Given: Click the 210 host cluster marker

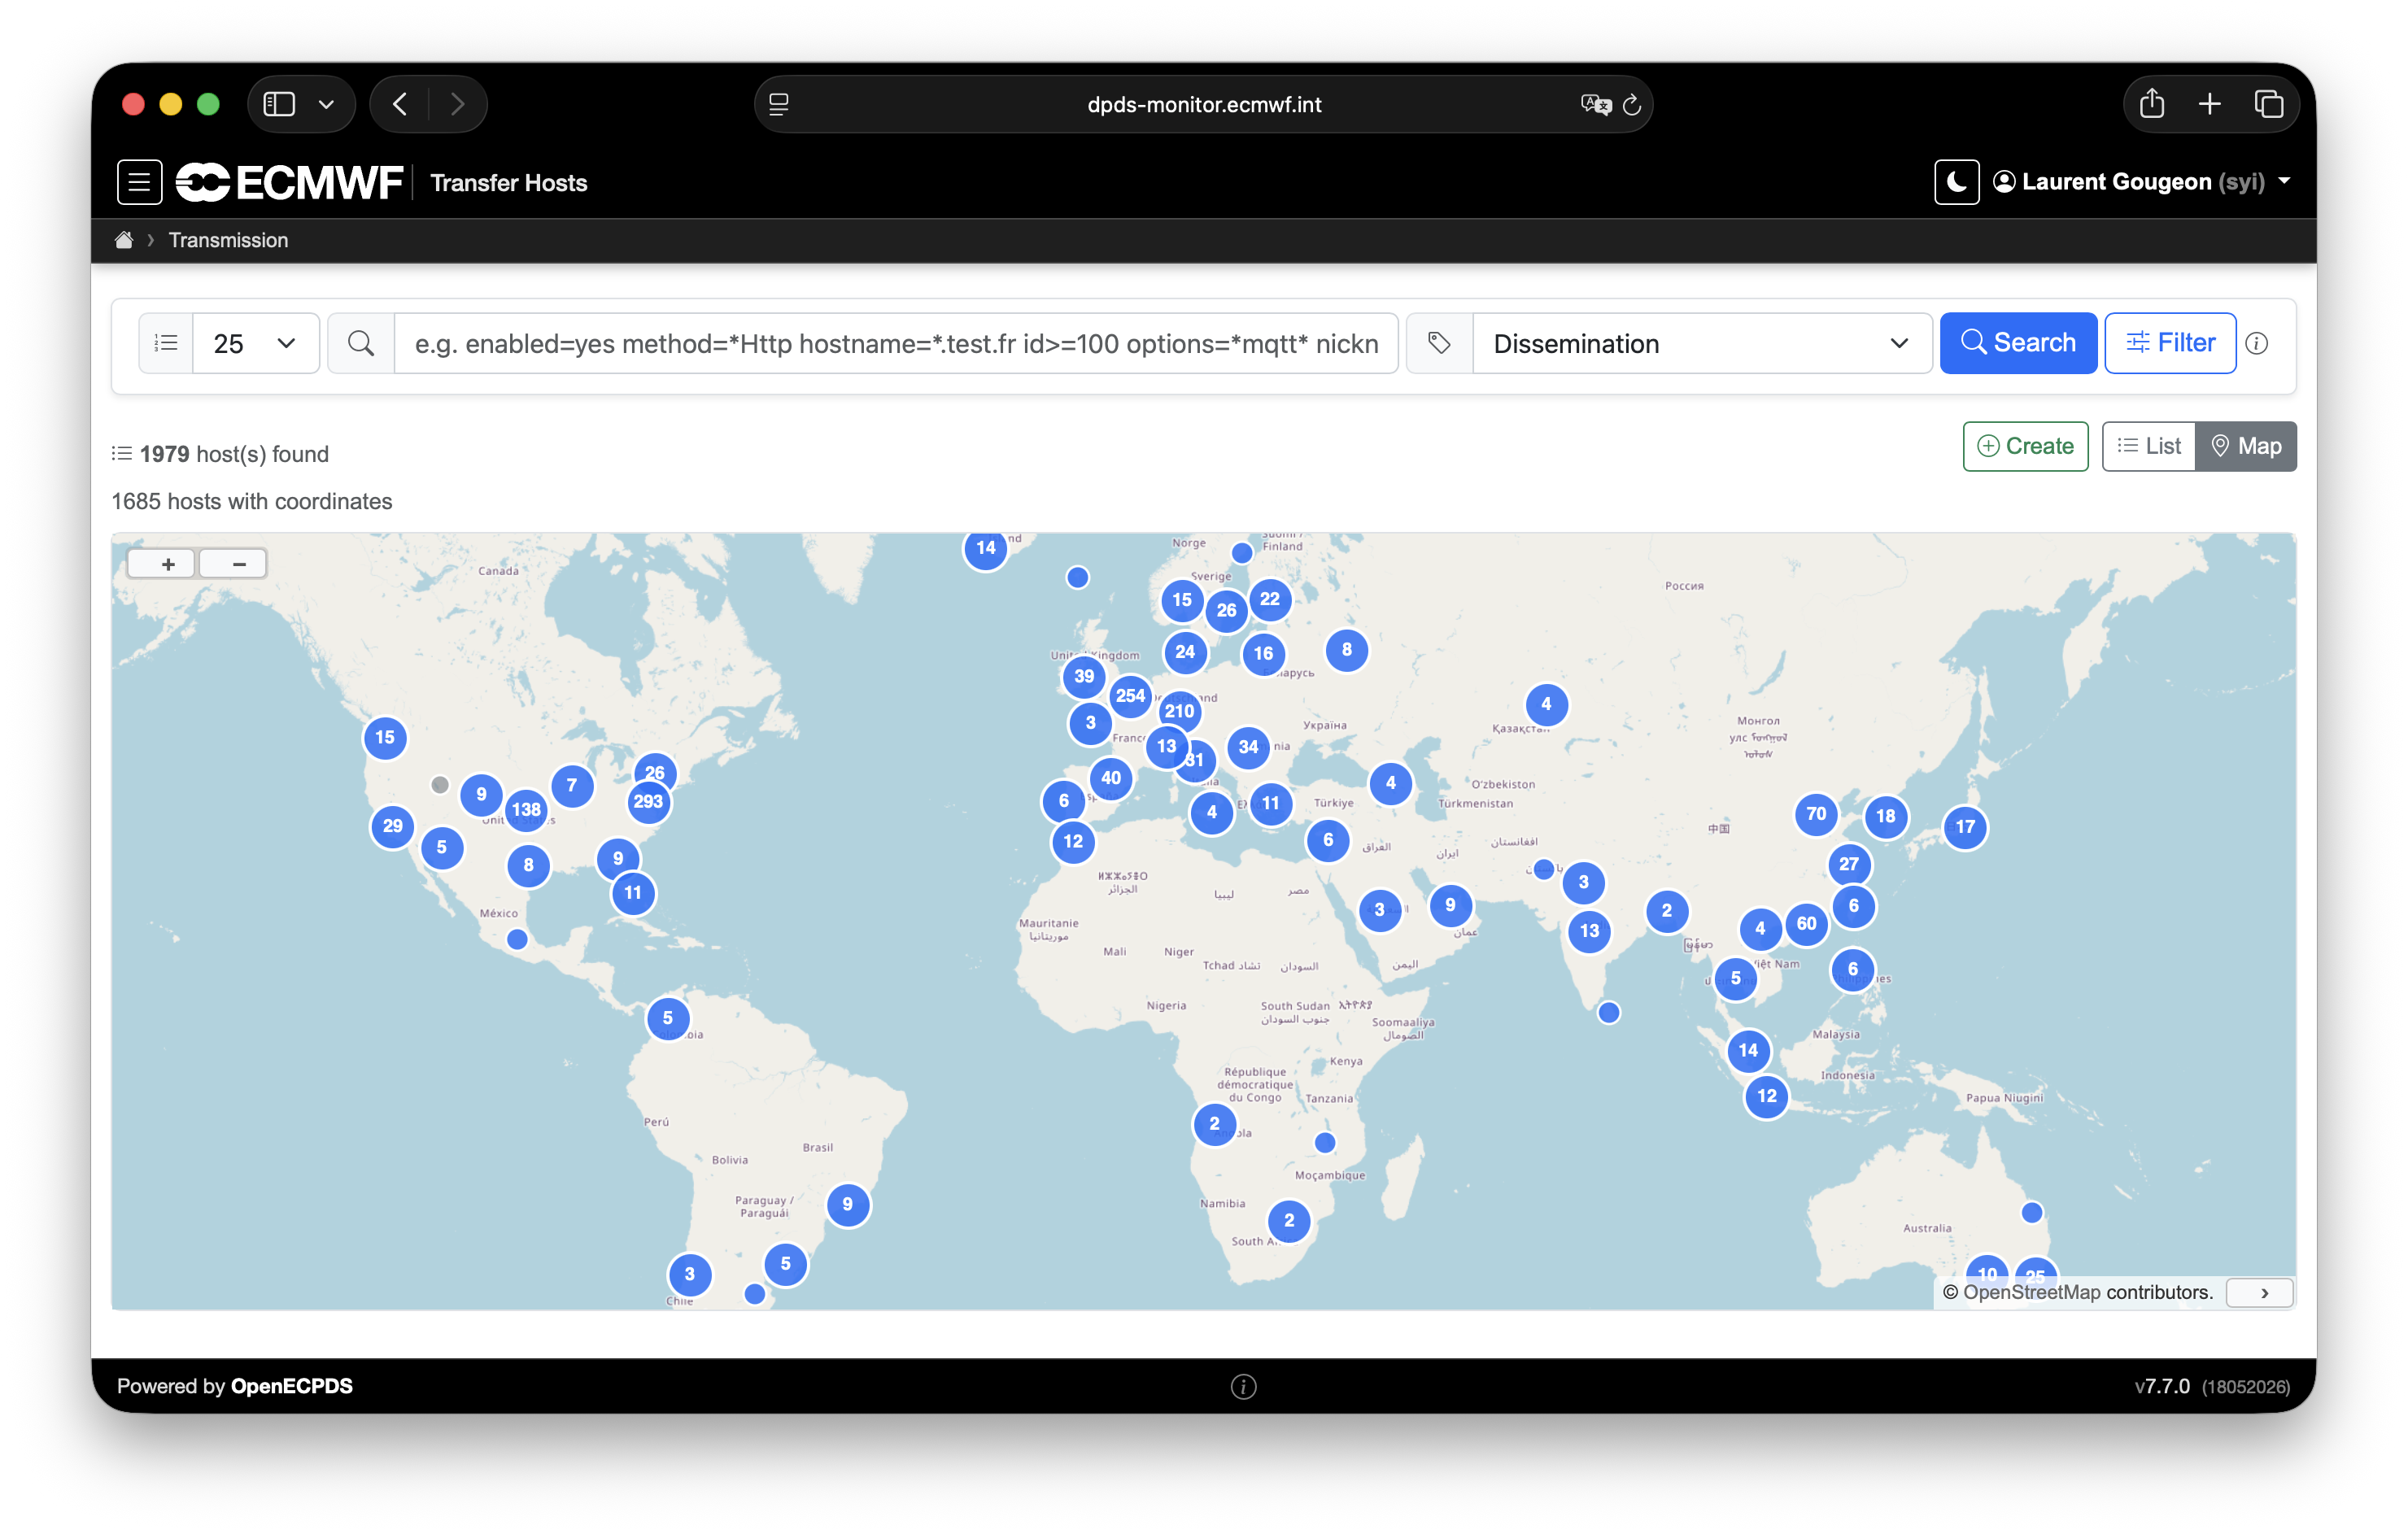Looking at the screenshot, I should tap(1179, 711).
